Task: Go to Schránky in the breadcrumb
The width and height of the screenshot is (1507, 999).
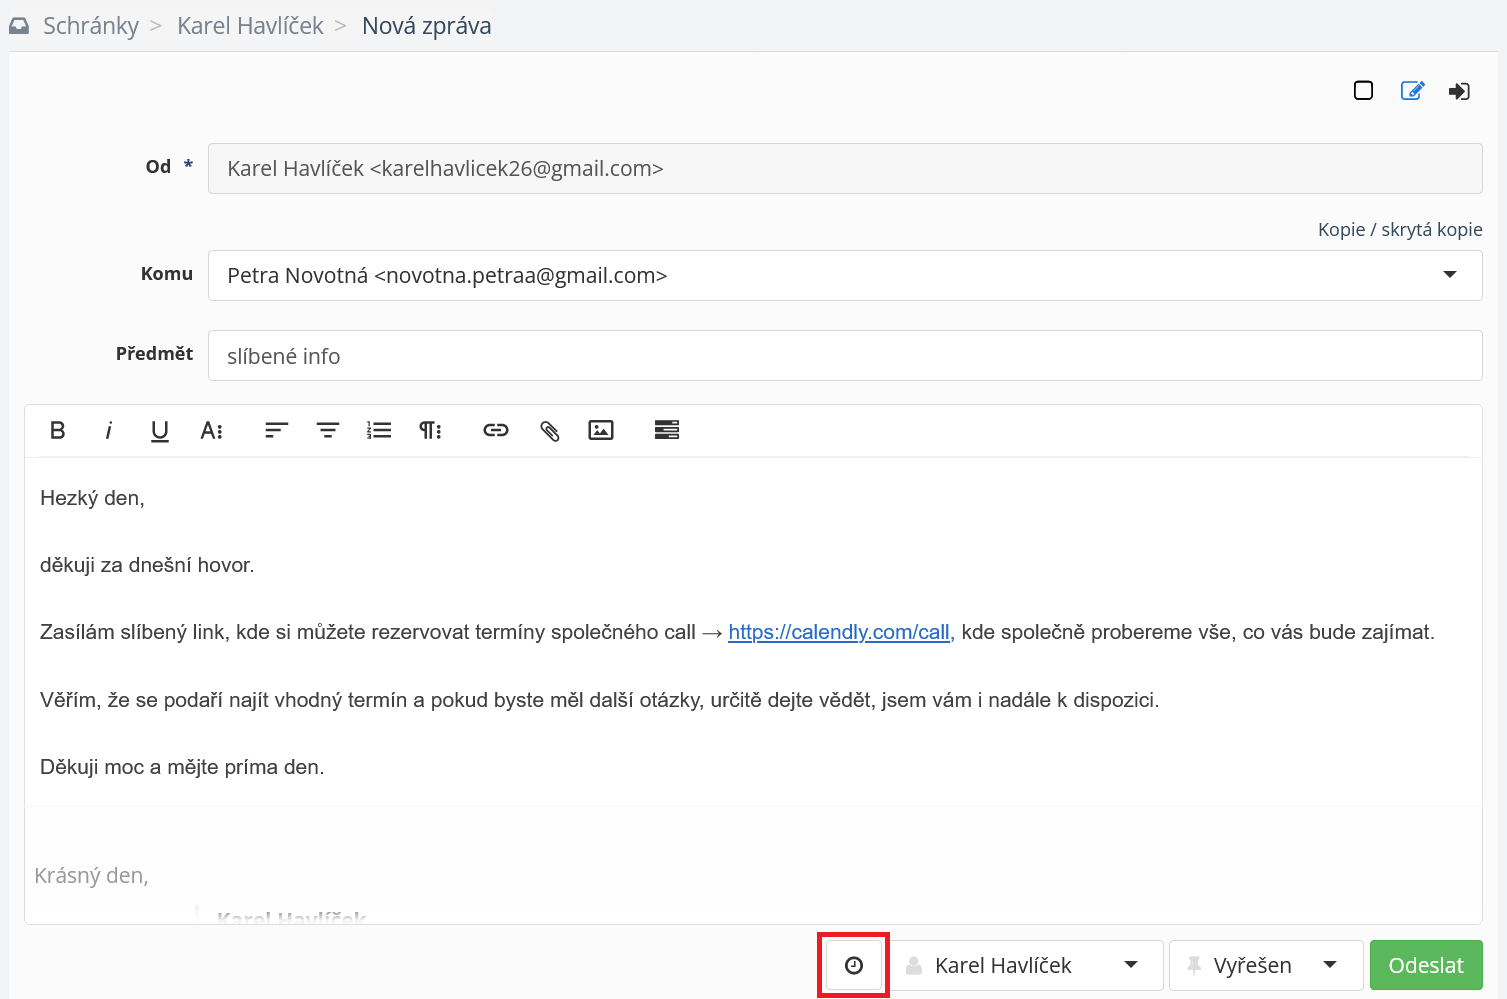Action: (91, 26)
